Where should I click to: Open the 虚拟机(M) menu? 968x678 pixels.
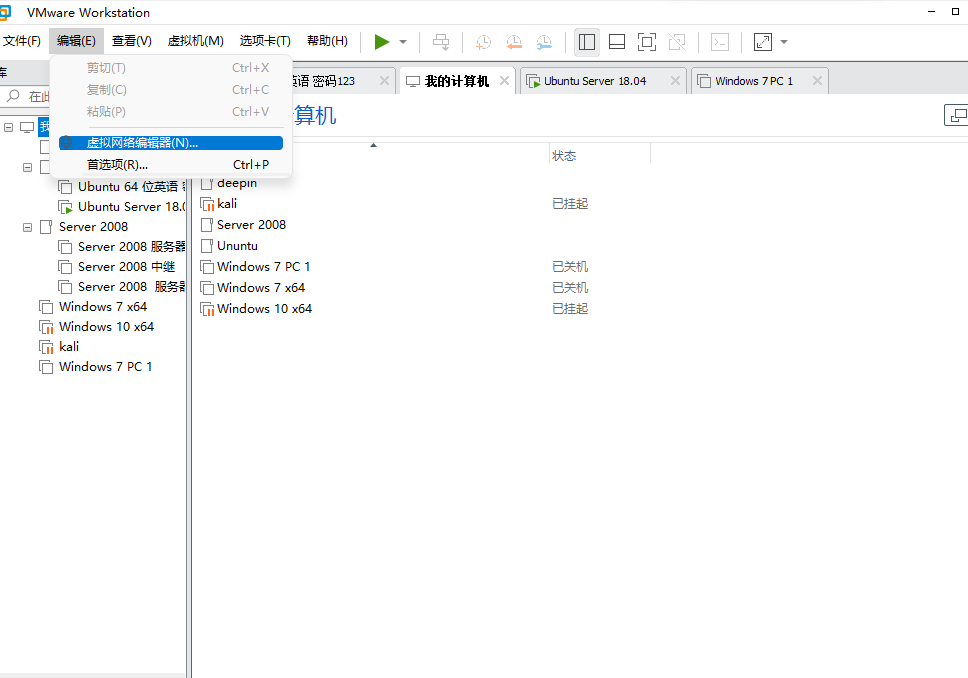(196, 41)
